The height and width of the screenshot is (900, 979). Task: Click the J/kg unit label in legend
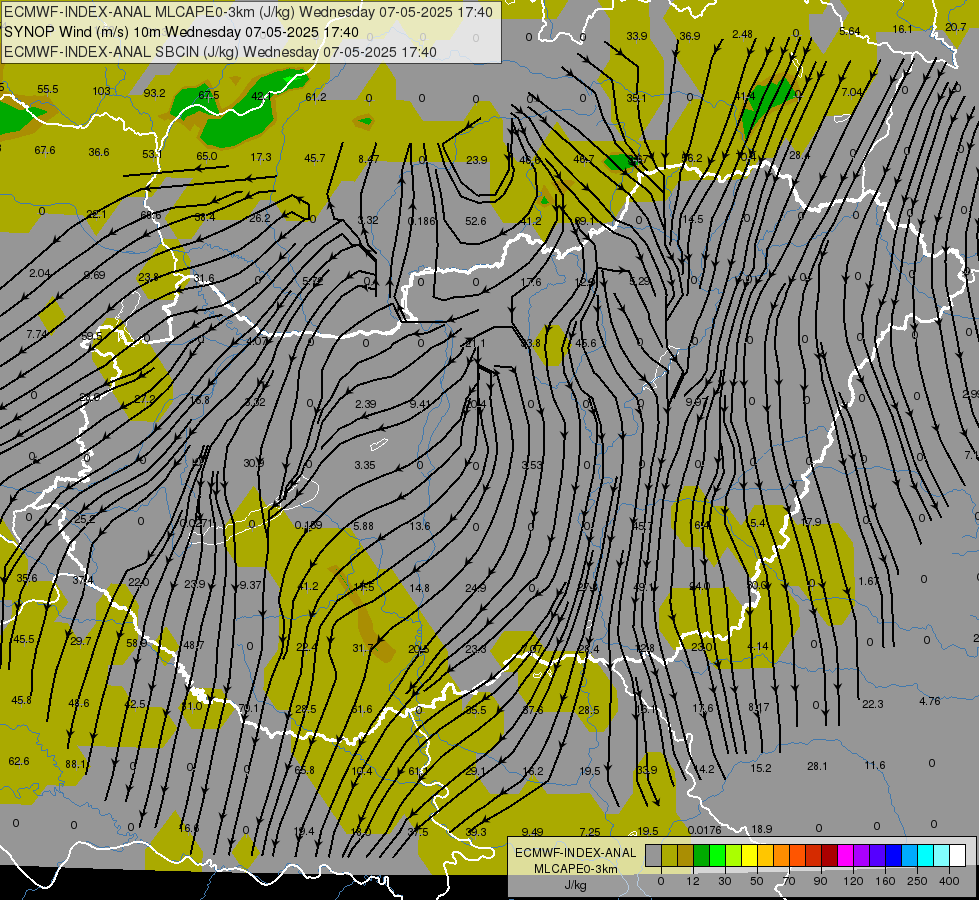(x=576, y=885)
